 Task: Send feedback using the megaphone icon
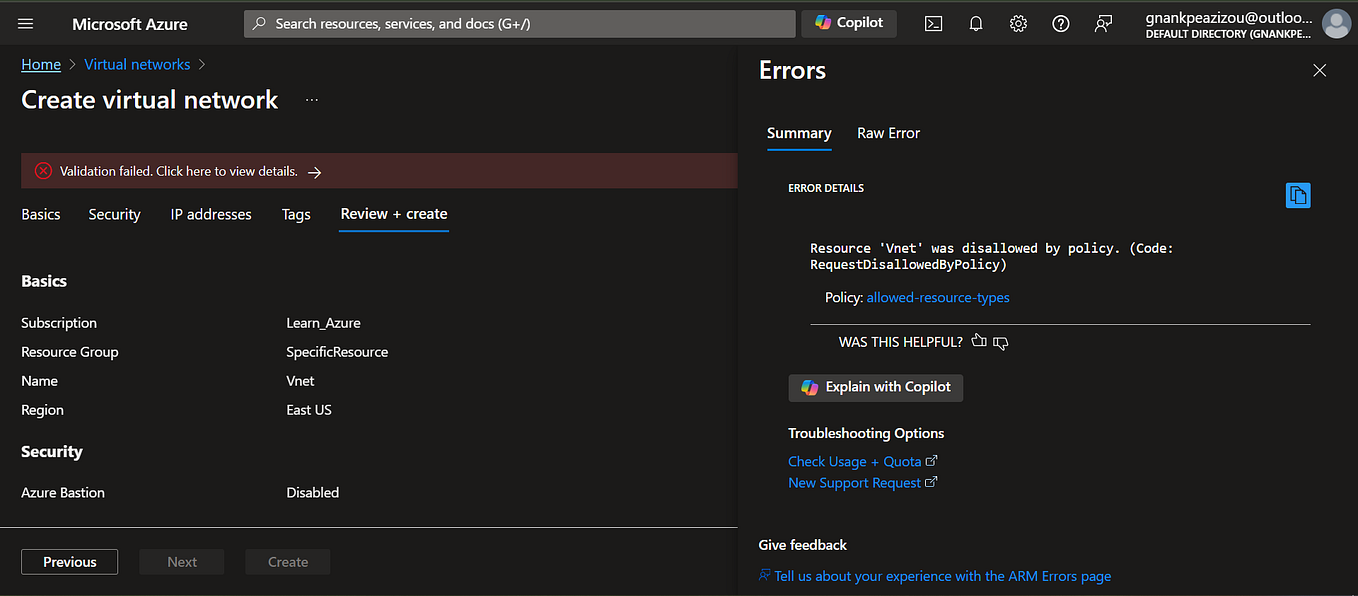coord(1102,23)
